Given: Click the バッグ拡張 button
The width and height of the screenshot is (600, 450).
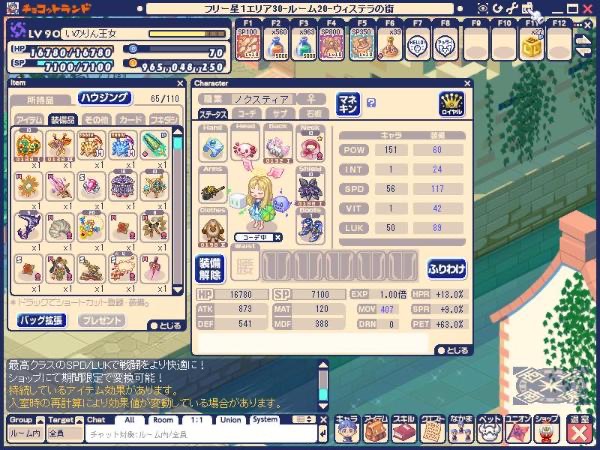Looking at the screenshot, I should (x=41, y=320).
